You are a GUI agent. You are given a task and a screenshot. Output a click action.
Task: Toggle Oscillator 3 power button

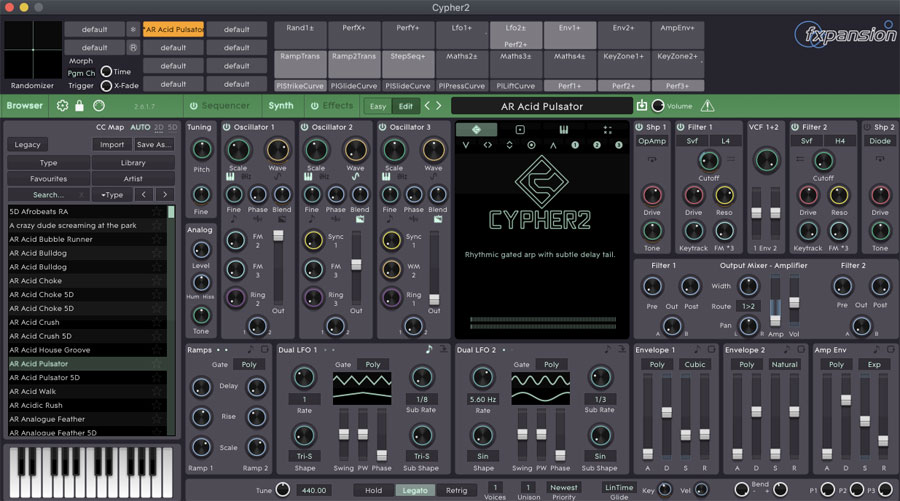(x=383, y=127)
